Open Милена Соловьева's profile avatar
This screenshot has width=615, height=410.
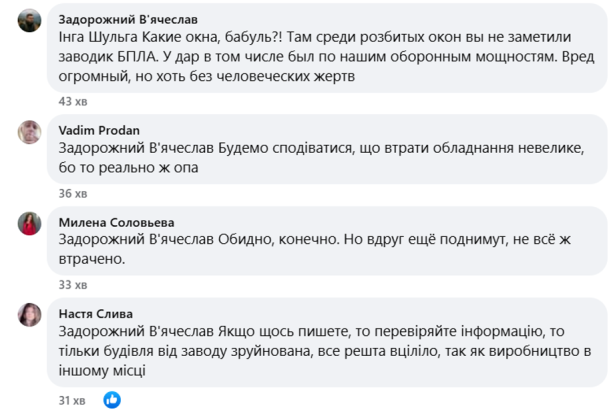[29, 224]
